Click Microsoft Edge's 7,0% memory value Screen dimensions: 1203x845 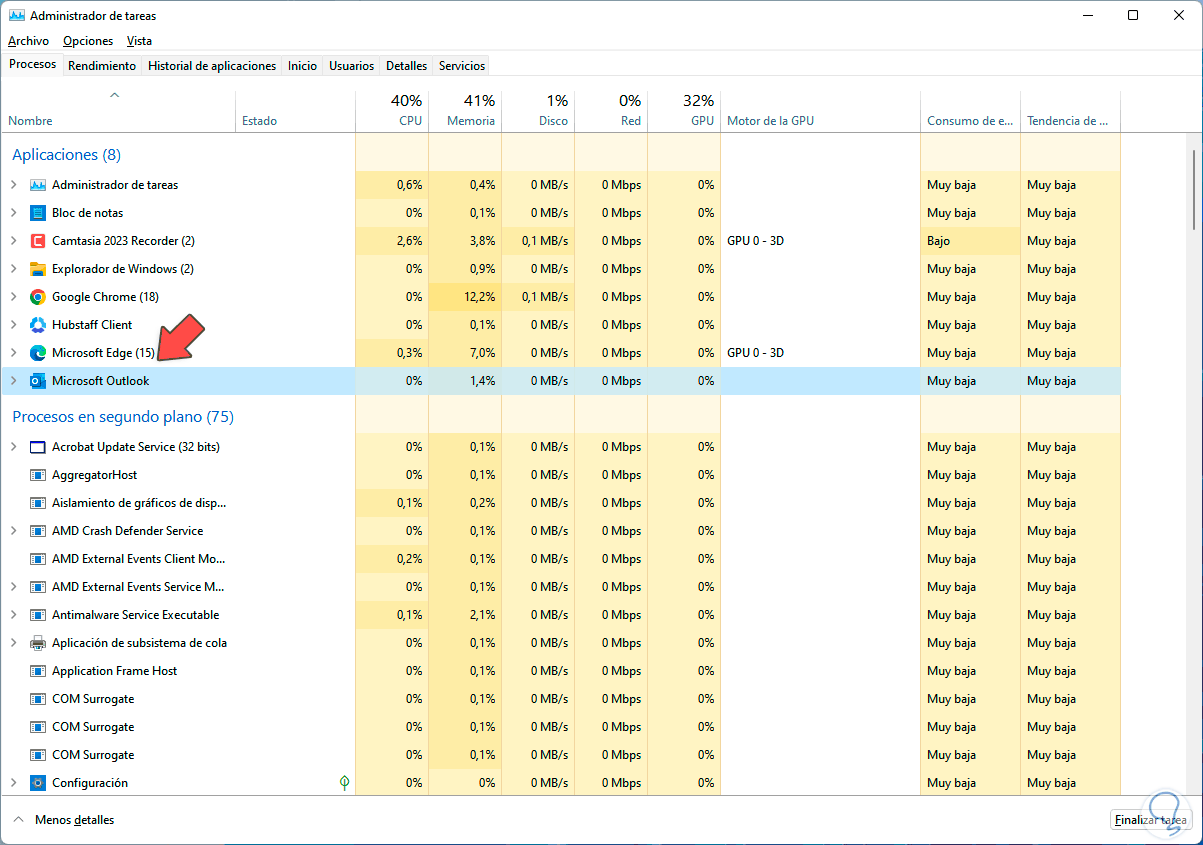point(482,353)
